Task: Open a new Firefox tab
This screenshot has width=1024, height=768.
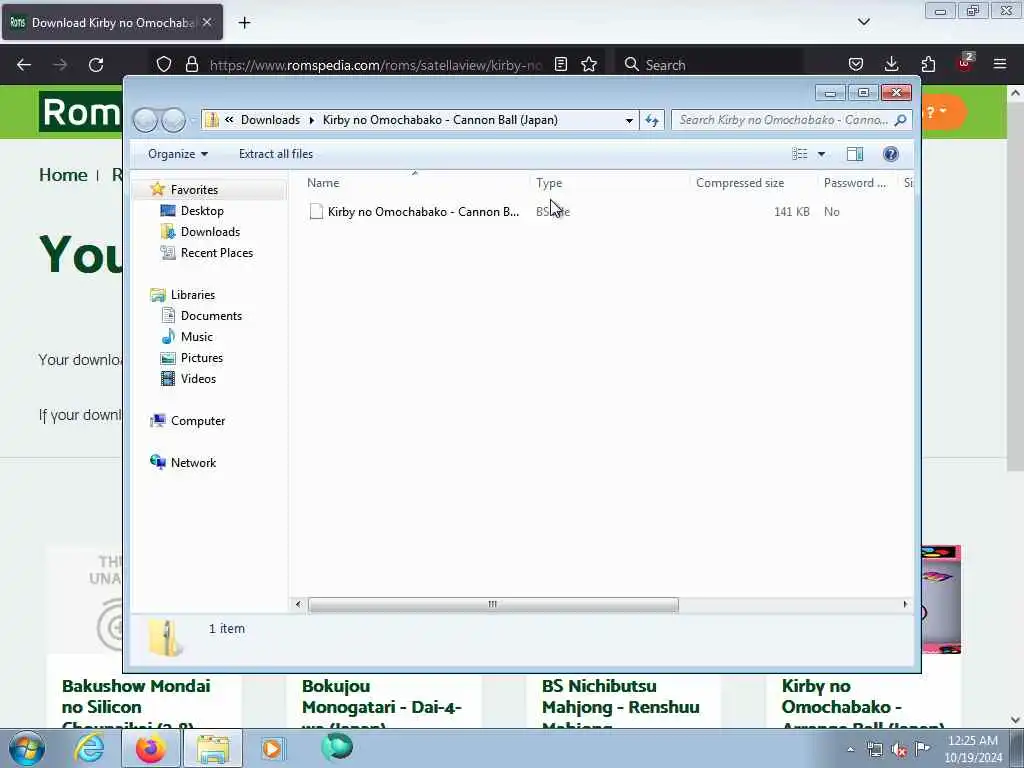Action: coord(244,23)
